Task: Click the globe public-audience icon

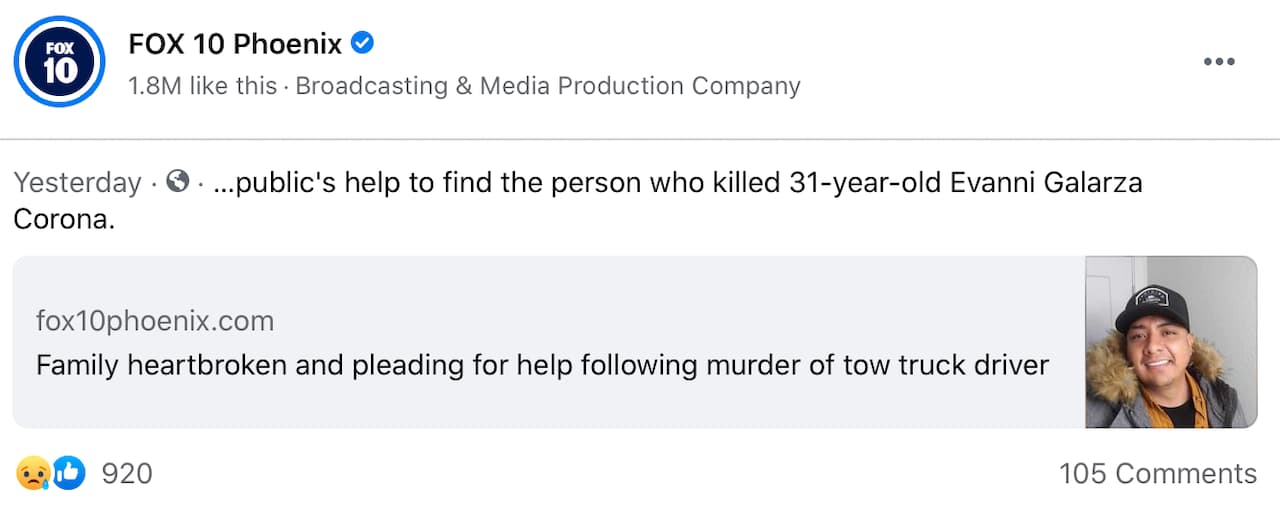Action: point(178,182)
